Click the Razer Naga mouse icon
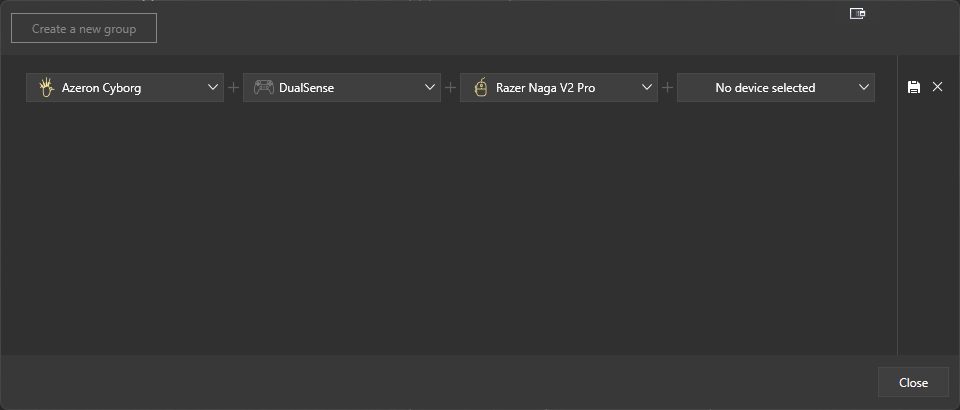This screenshot has height=410, width=960. (x=480, y=88)
